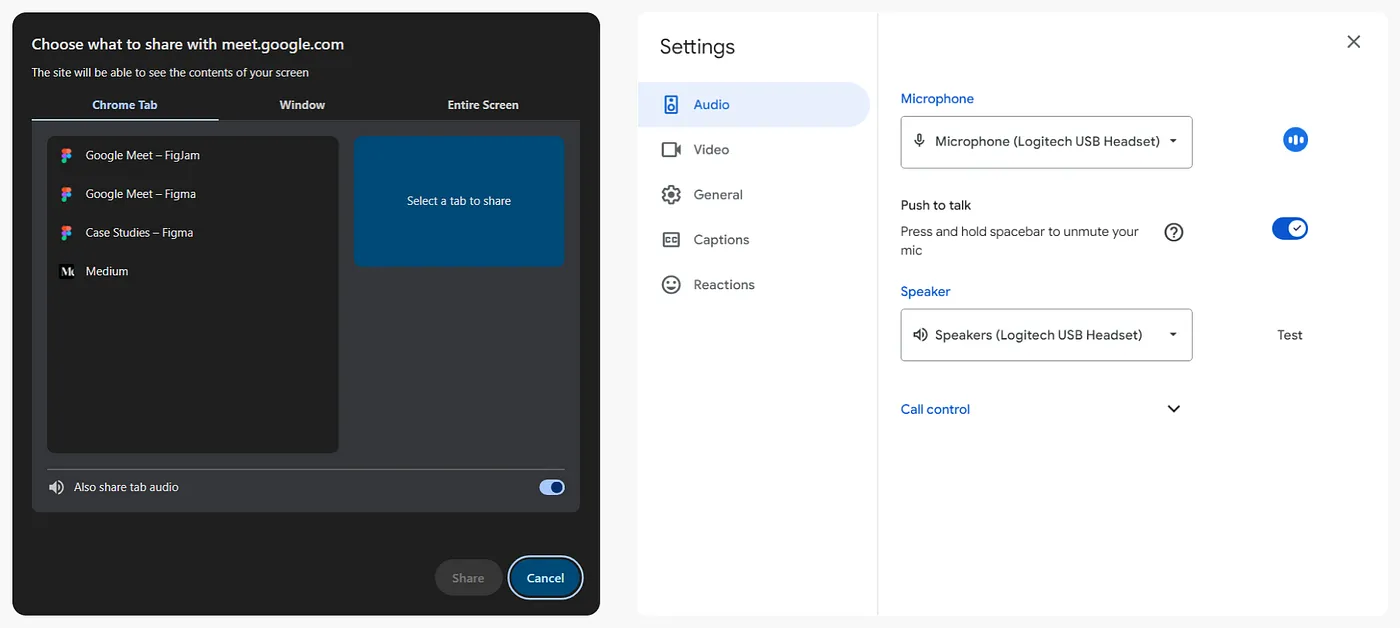Toggle off Also share tab audio
This screenshot has width=1400, height=628.
click(552, 487)
